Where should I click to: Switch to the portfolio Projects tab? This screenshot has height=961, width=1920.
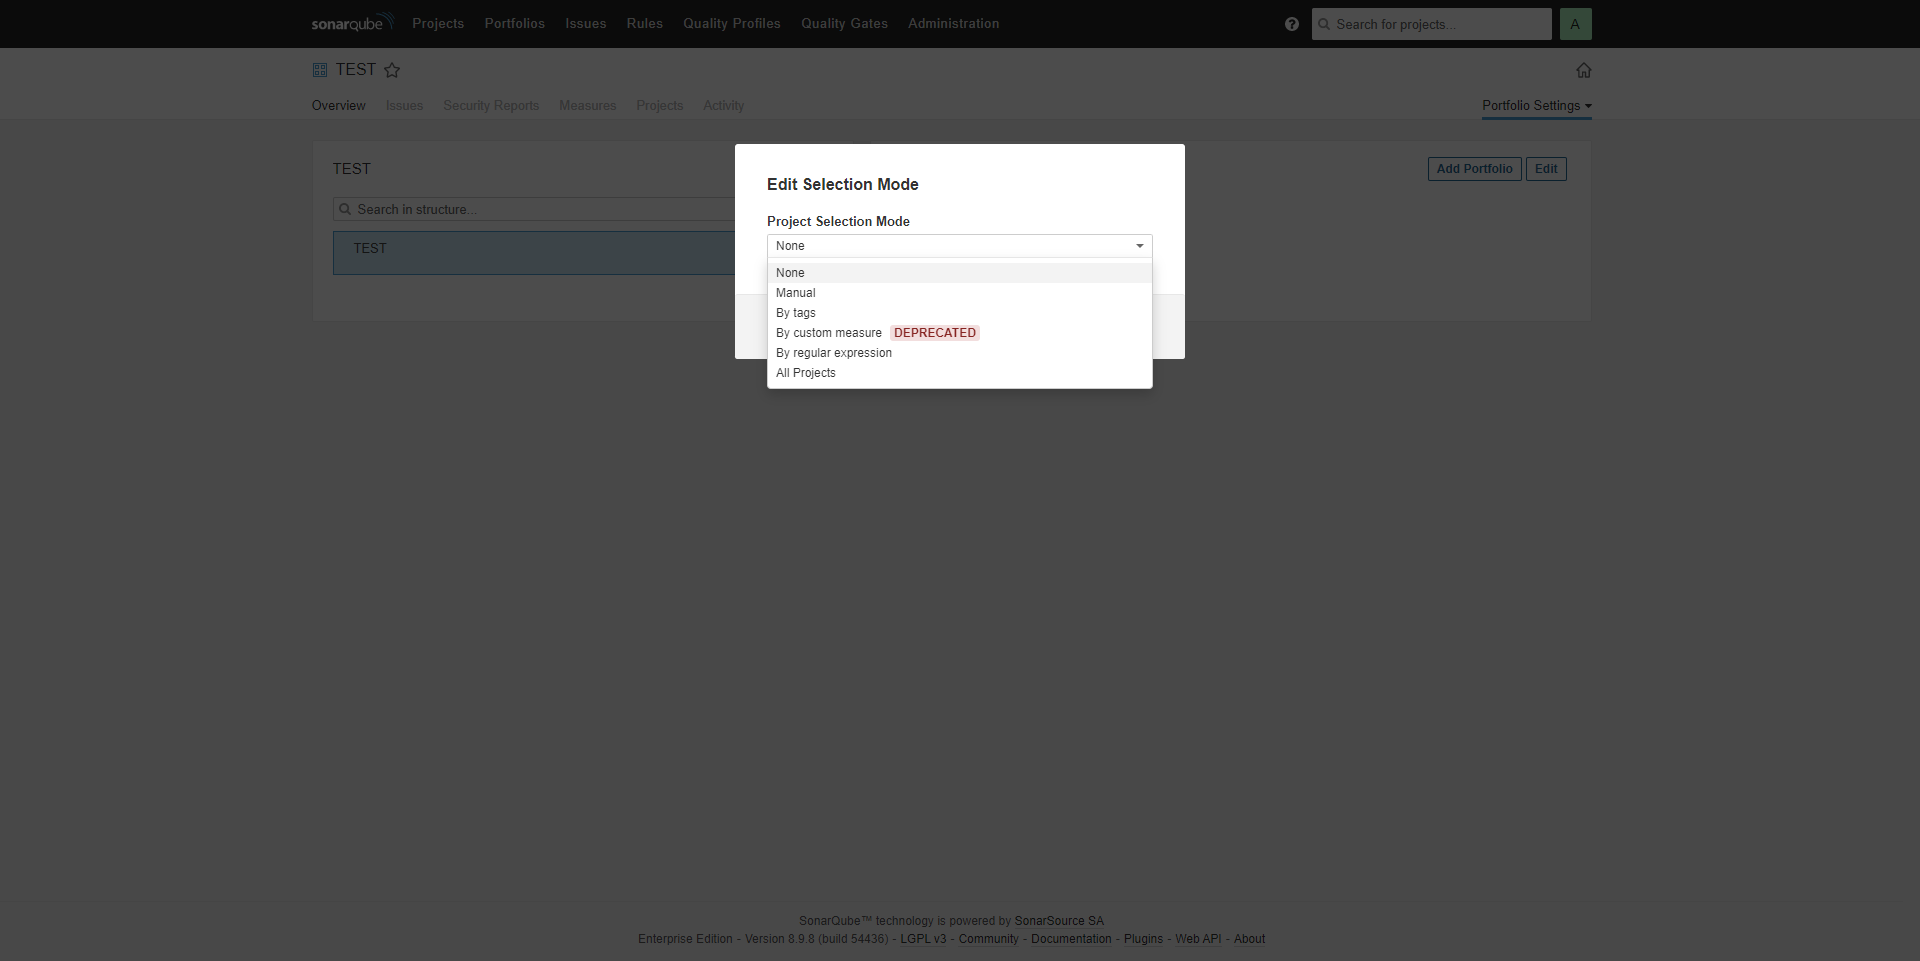(x=660, y=105)
